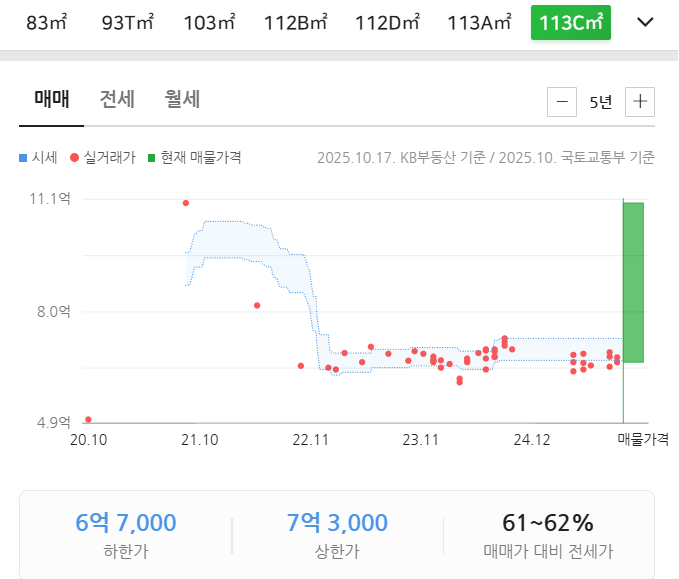Choose the 103㎡ area option
This screenshot has width=679, height=579.
click(x=208, y=22)
